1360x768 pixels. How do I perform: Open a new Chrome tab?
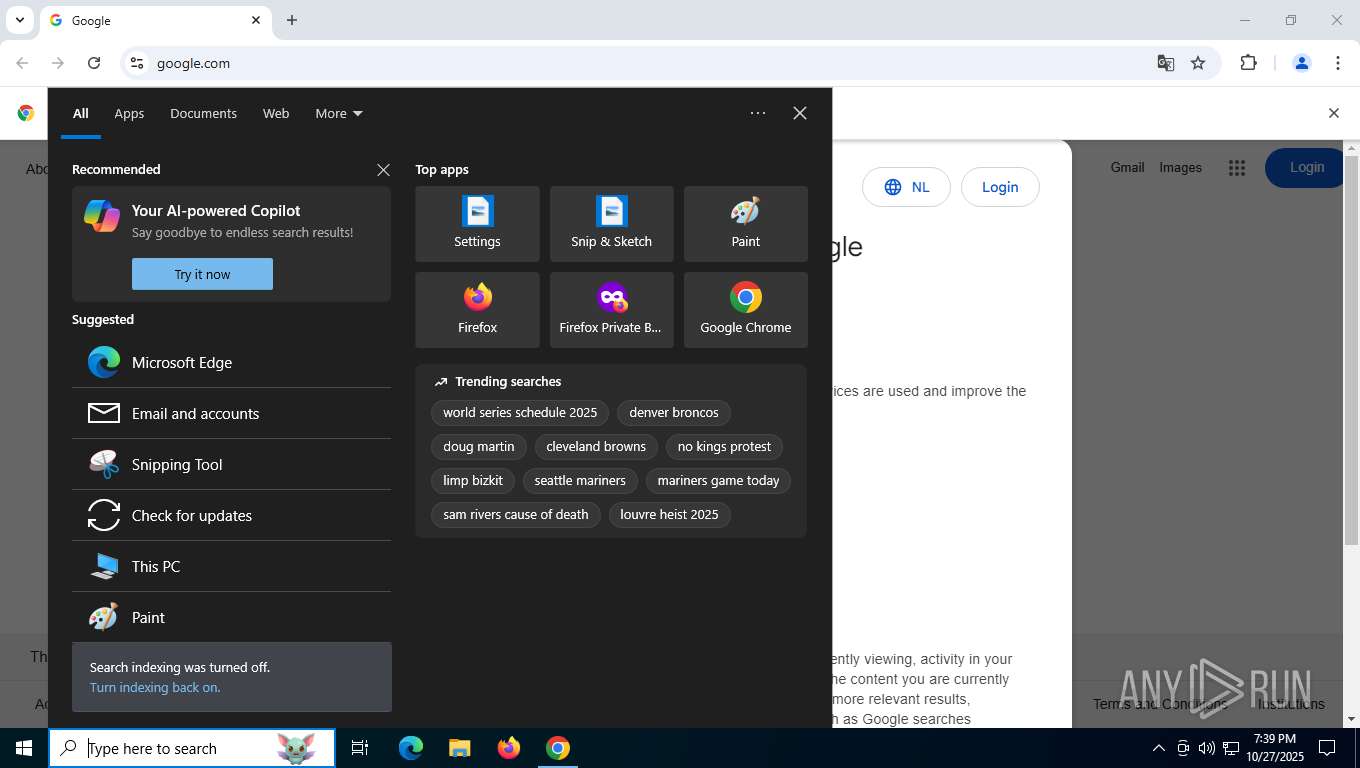[292, 20]
